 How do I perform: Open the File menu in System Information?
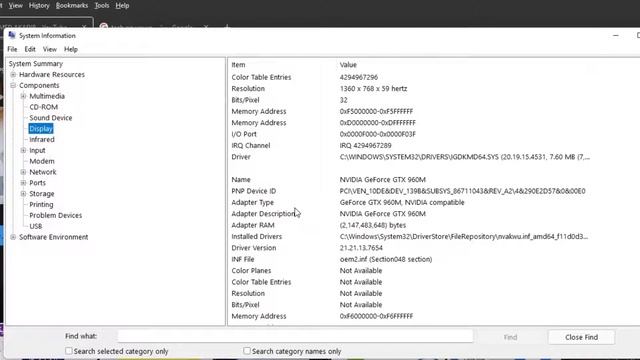tap(12, 49)
